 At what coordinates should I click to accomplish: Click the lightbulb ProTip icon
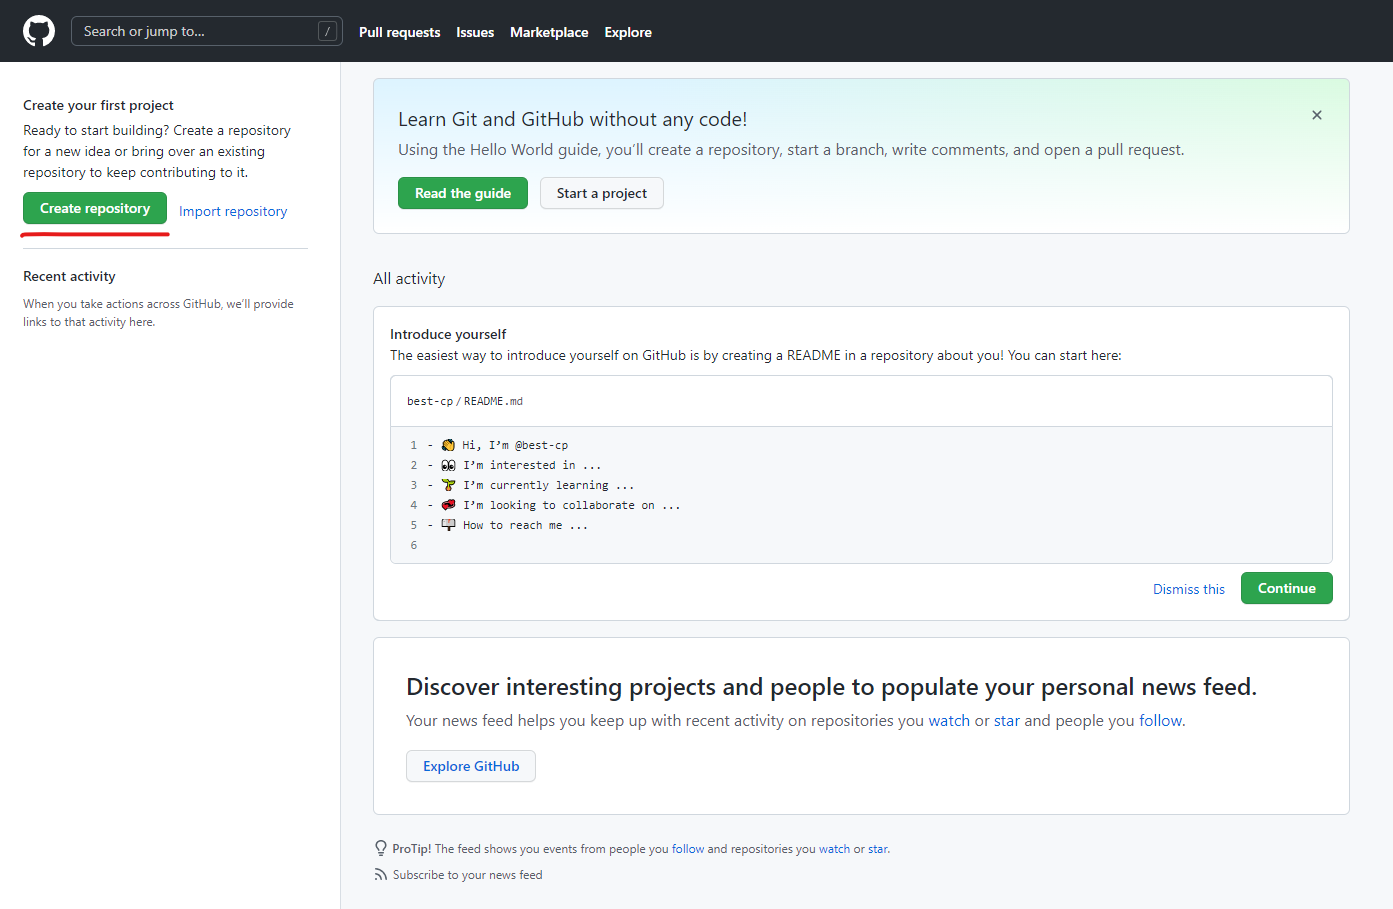point(381,848)
